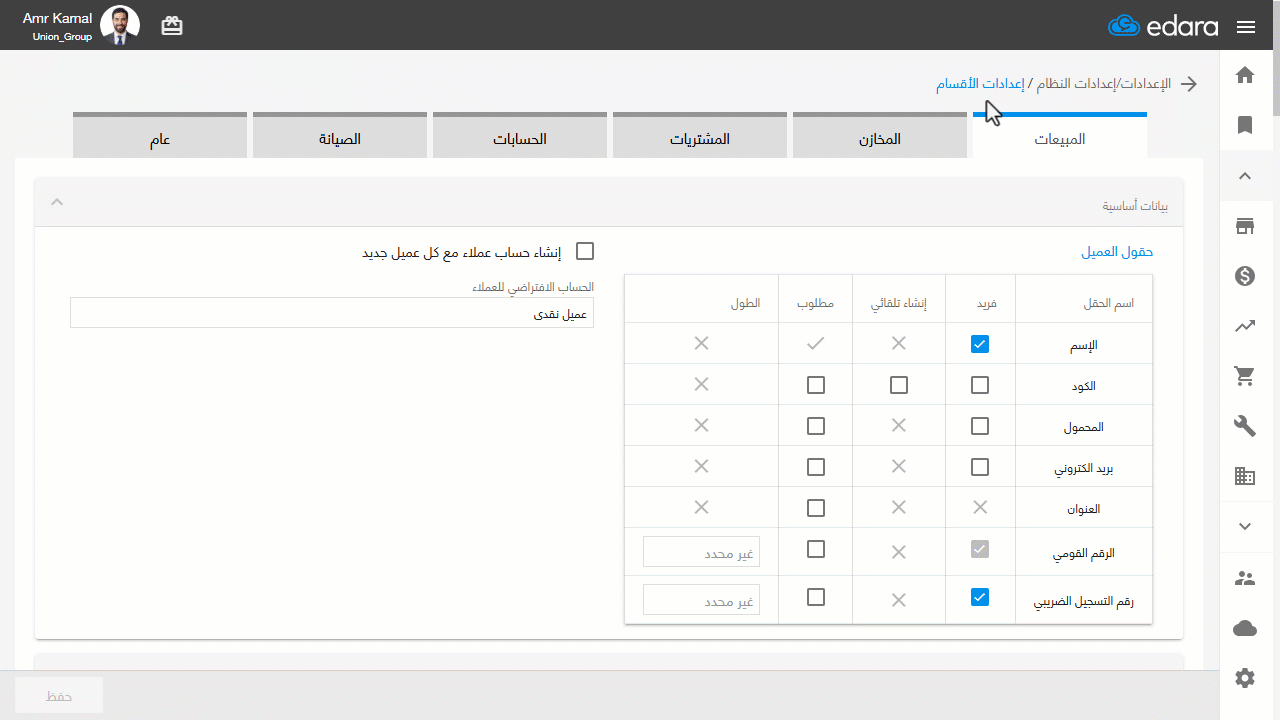The image size is (1280, 720).
Task: Switch to المخازن tab
Action: (880, 136)
